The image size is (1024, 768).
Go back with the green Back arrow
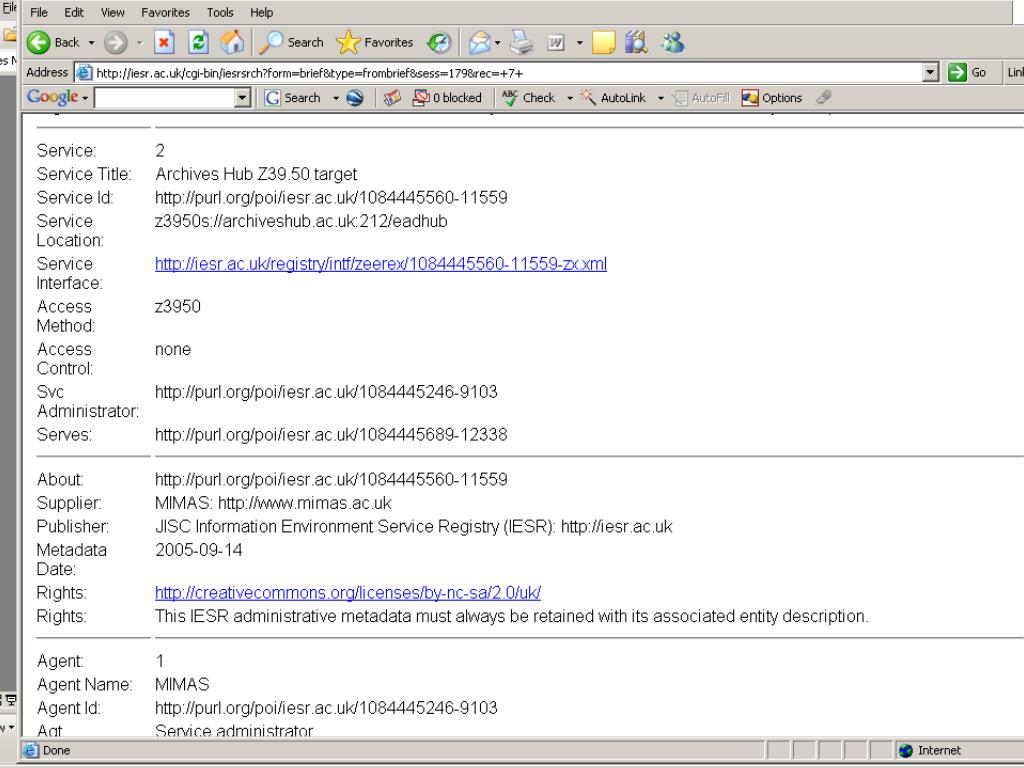[52, 43]
